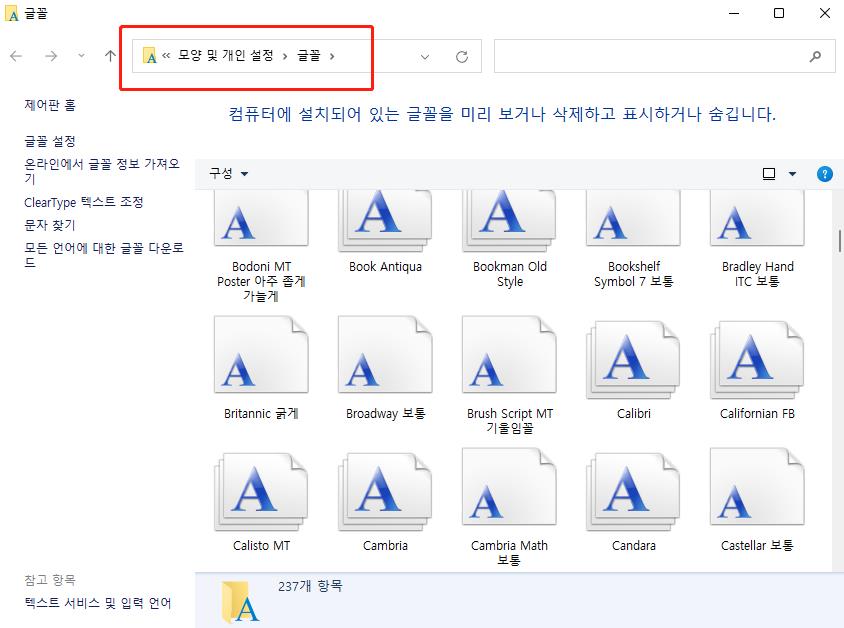Refresh the font list
This screenshot has width=844, height=628.
(x=459, y=56)
